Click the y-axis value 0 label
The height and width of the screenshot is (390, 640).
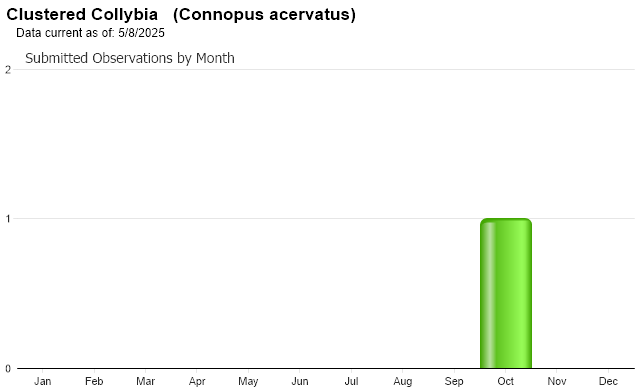pos(8,369)
